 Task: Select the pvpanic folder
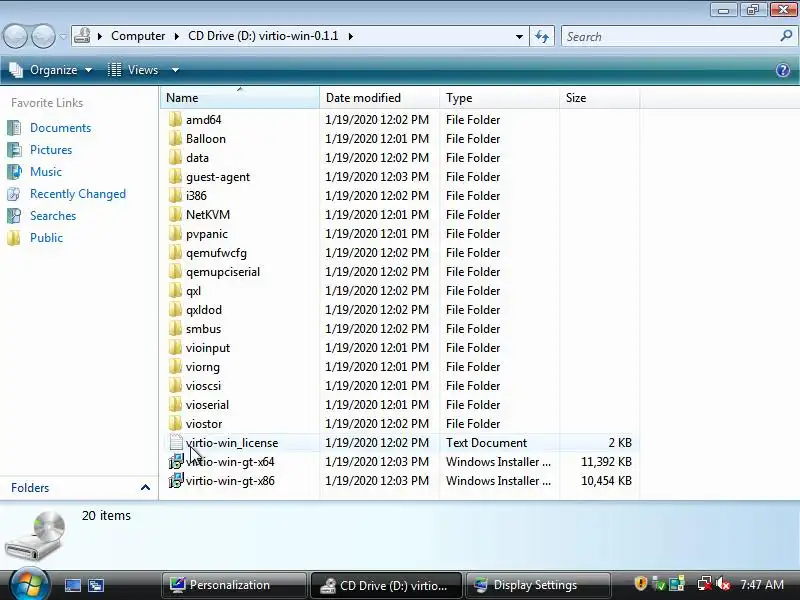coord(207,234)
